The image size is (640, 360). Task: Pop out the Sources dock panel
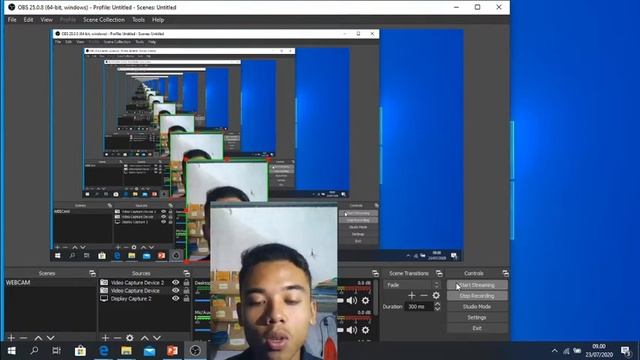coord(187,273)
